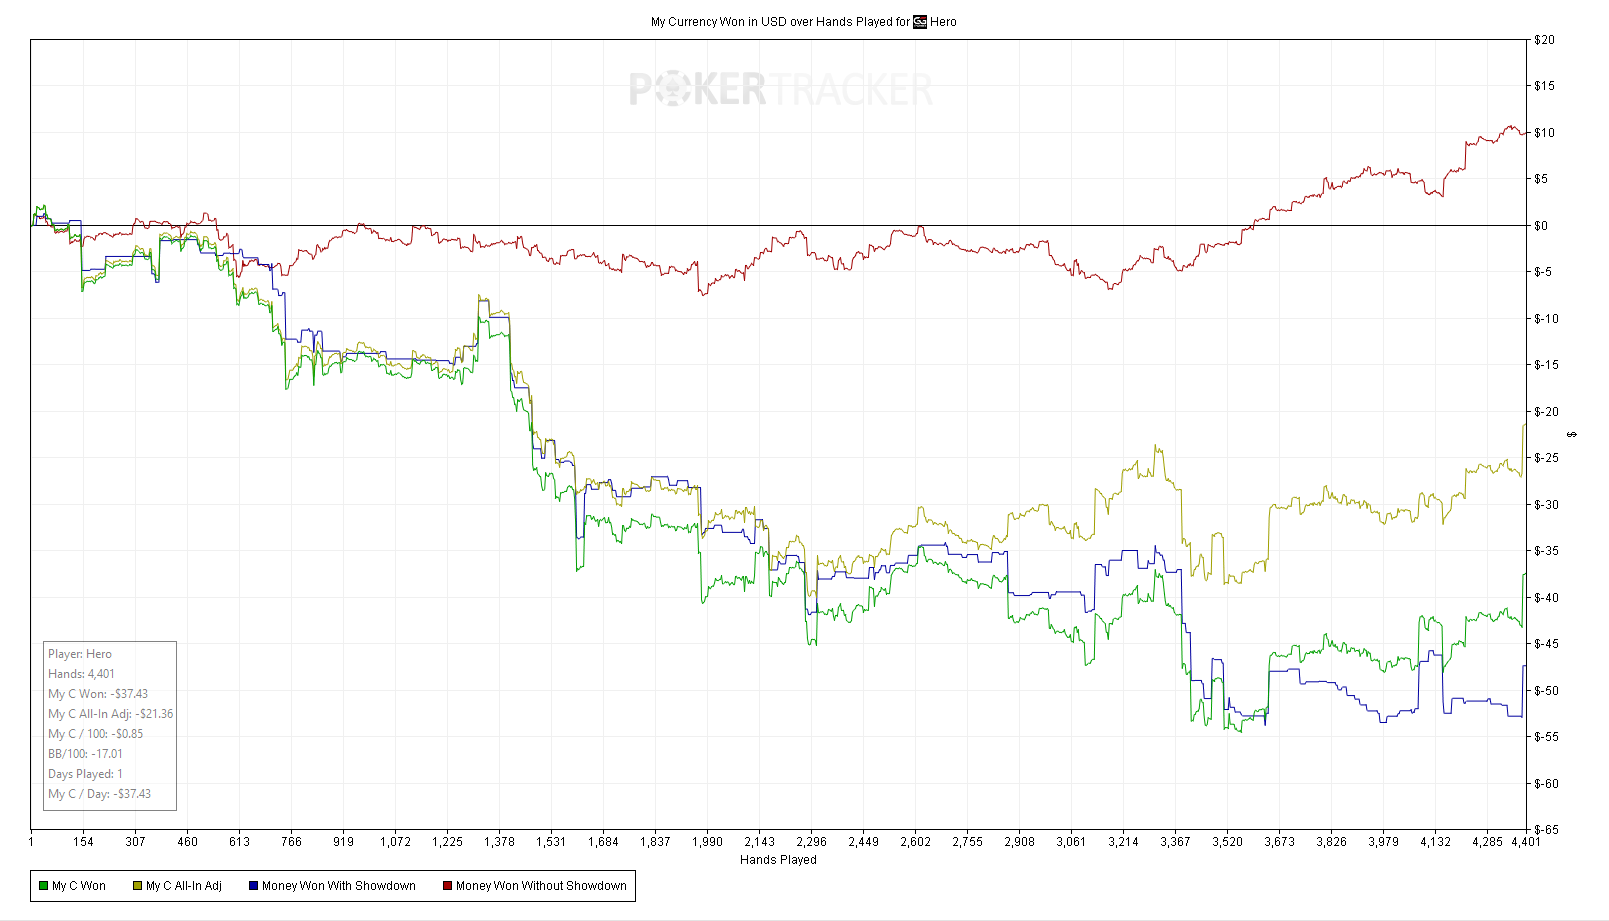Click the '4,132' x-axis tick label
This screenshot has width=1609, height=921.
(1435, 842)
